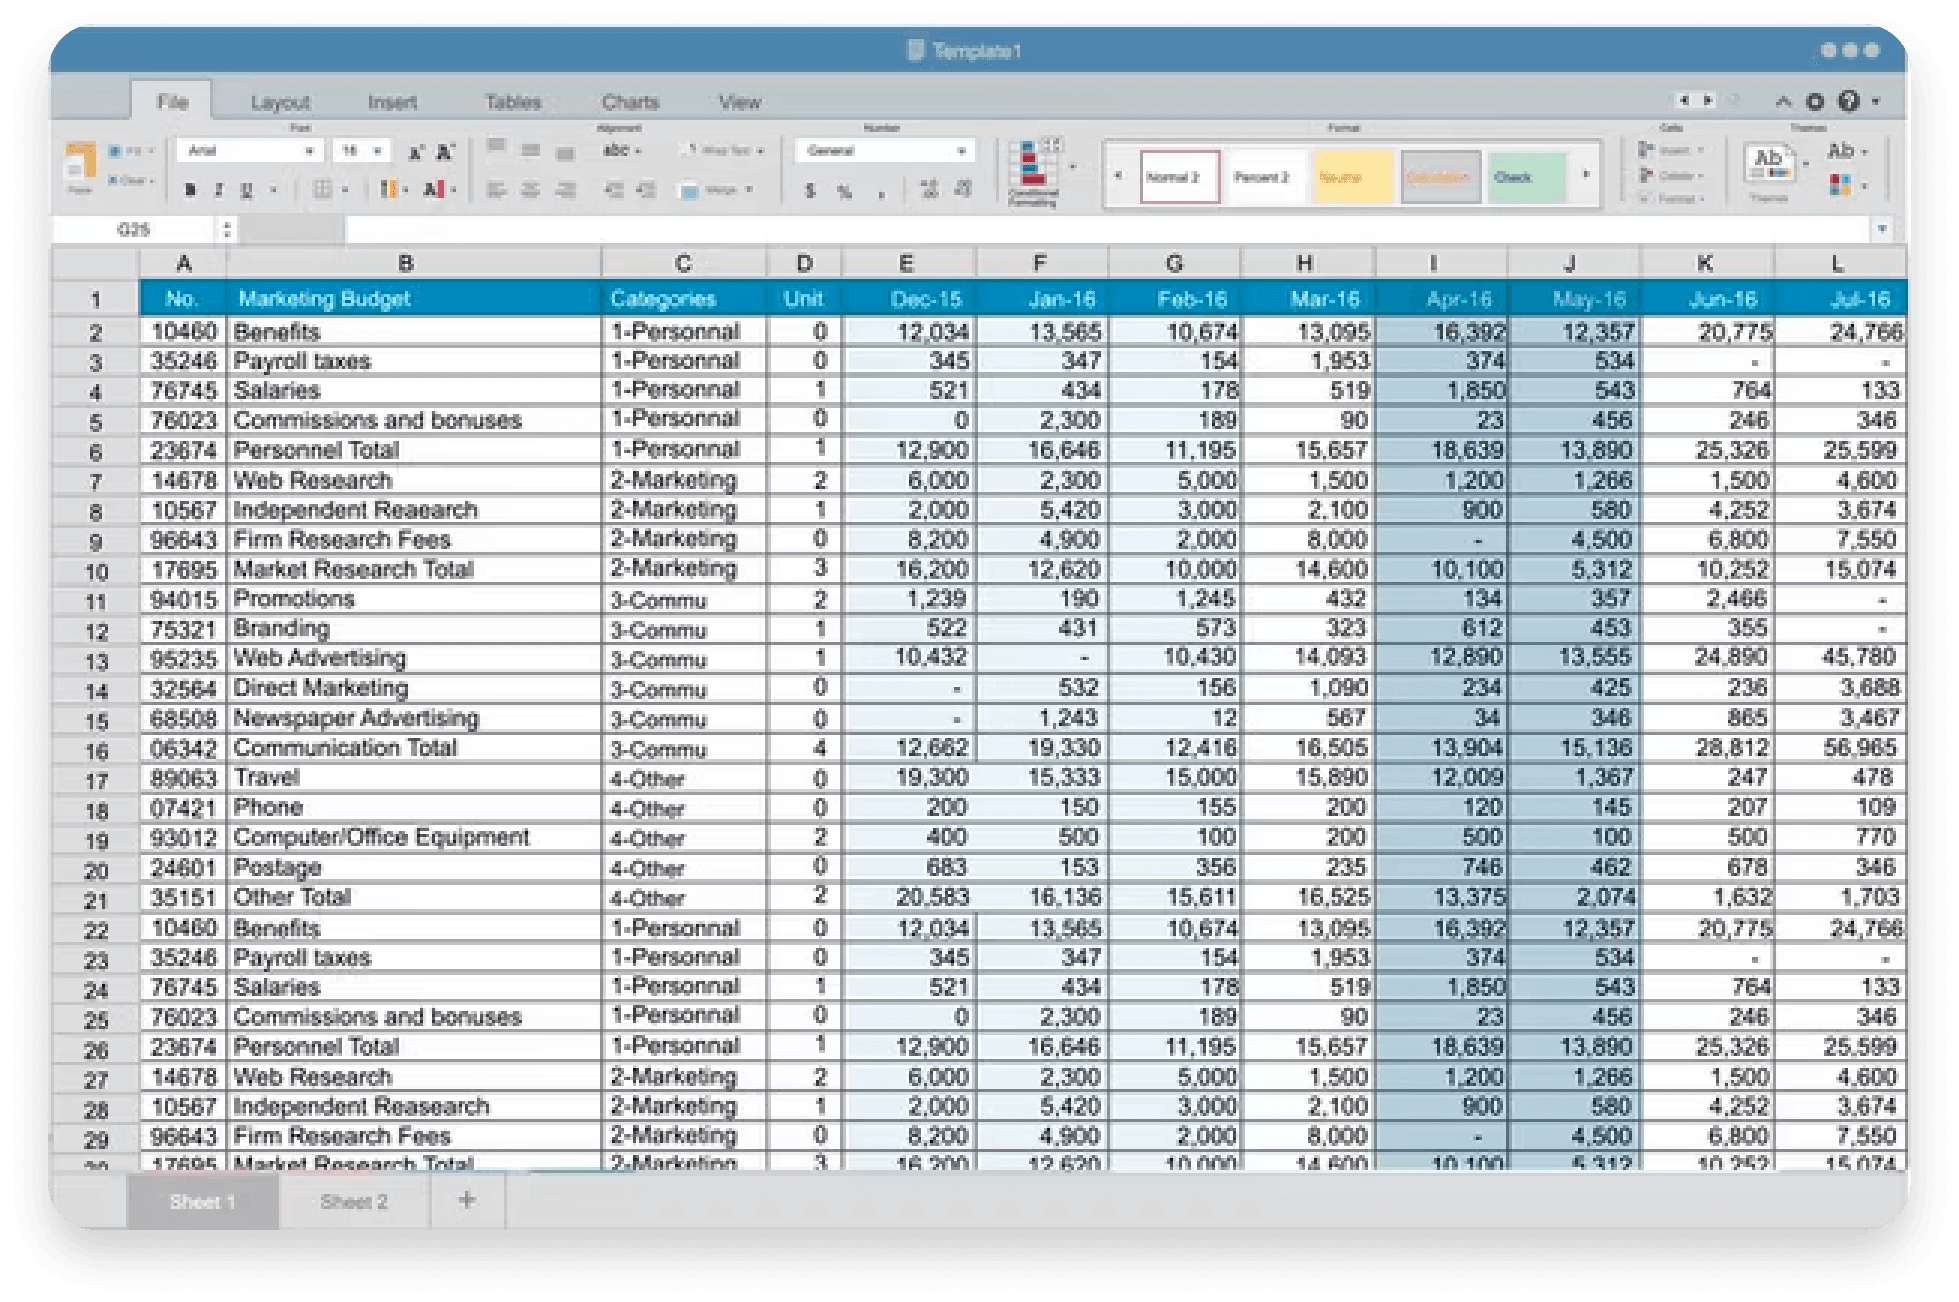The image size is (1959, 1302).
Task: Switch to the Charts tab
Action: pos(630,102)
